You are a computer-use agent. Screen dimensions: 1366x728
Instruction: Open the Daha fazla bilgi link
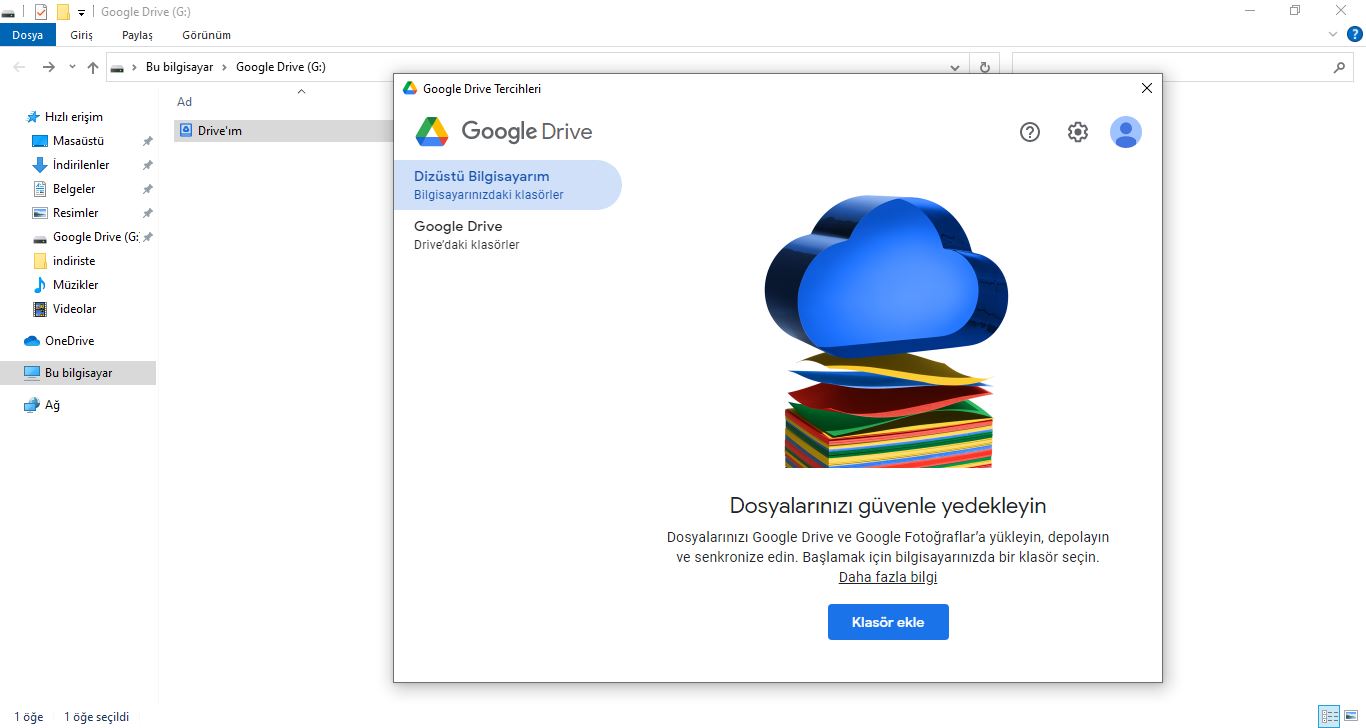point(888,577)
